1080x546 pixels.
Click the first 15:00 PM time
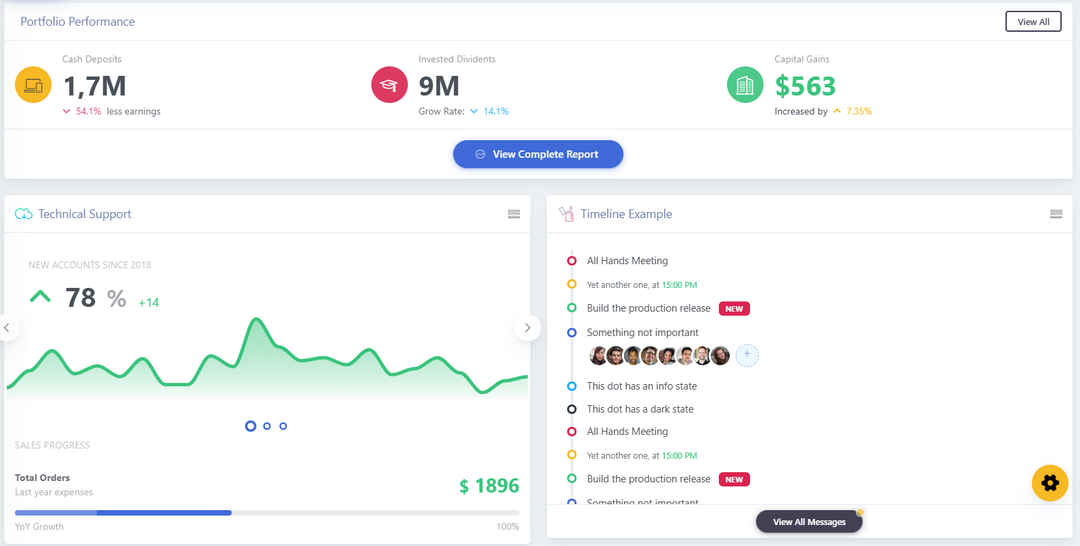point(679,284)
